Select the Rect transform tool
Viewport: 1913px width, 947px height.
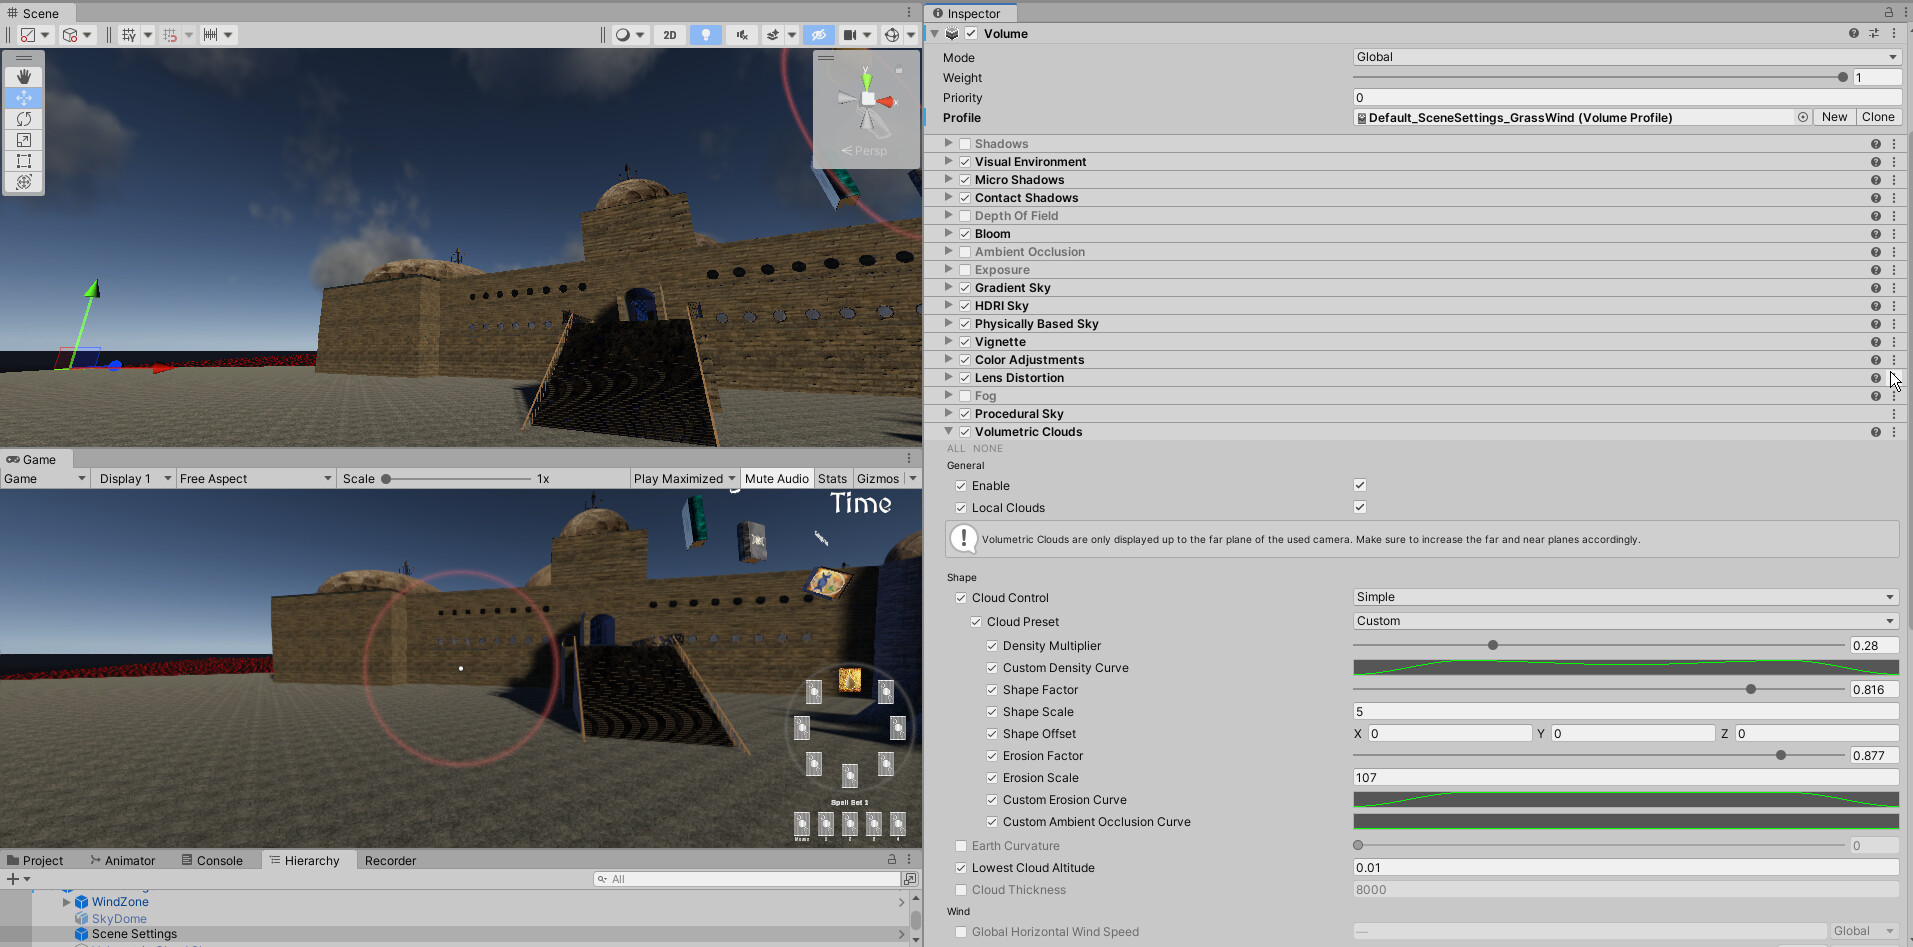pos(24,161)
